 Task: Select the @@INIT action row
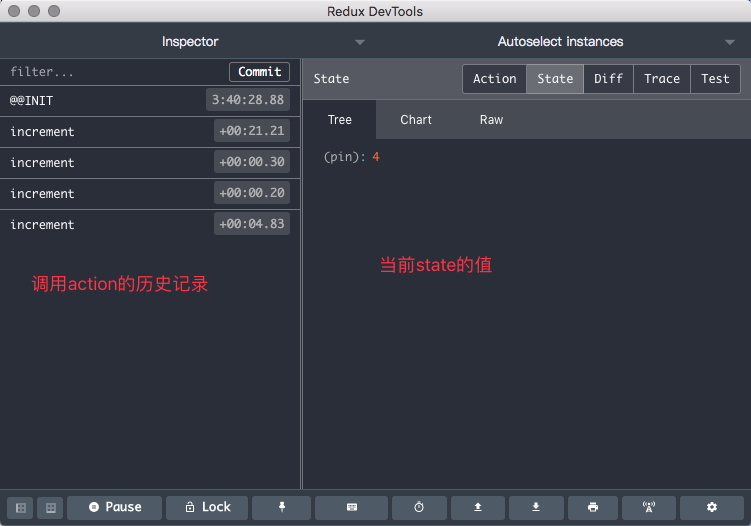pyautogui.click(x=150, y=101)
